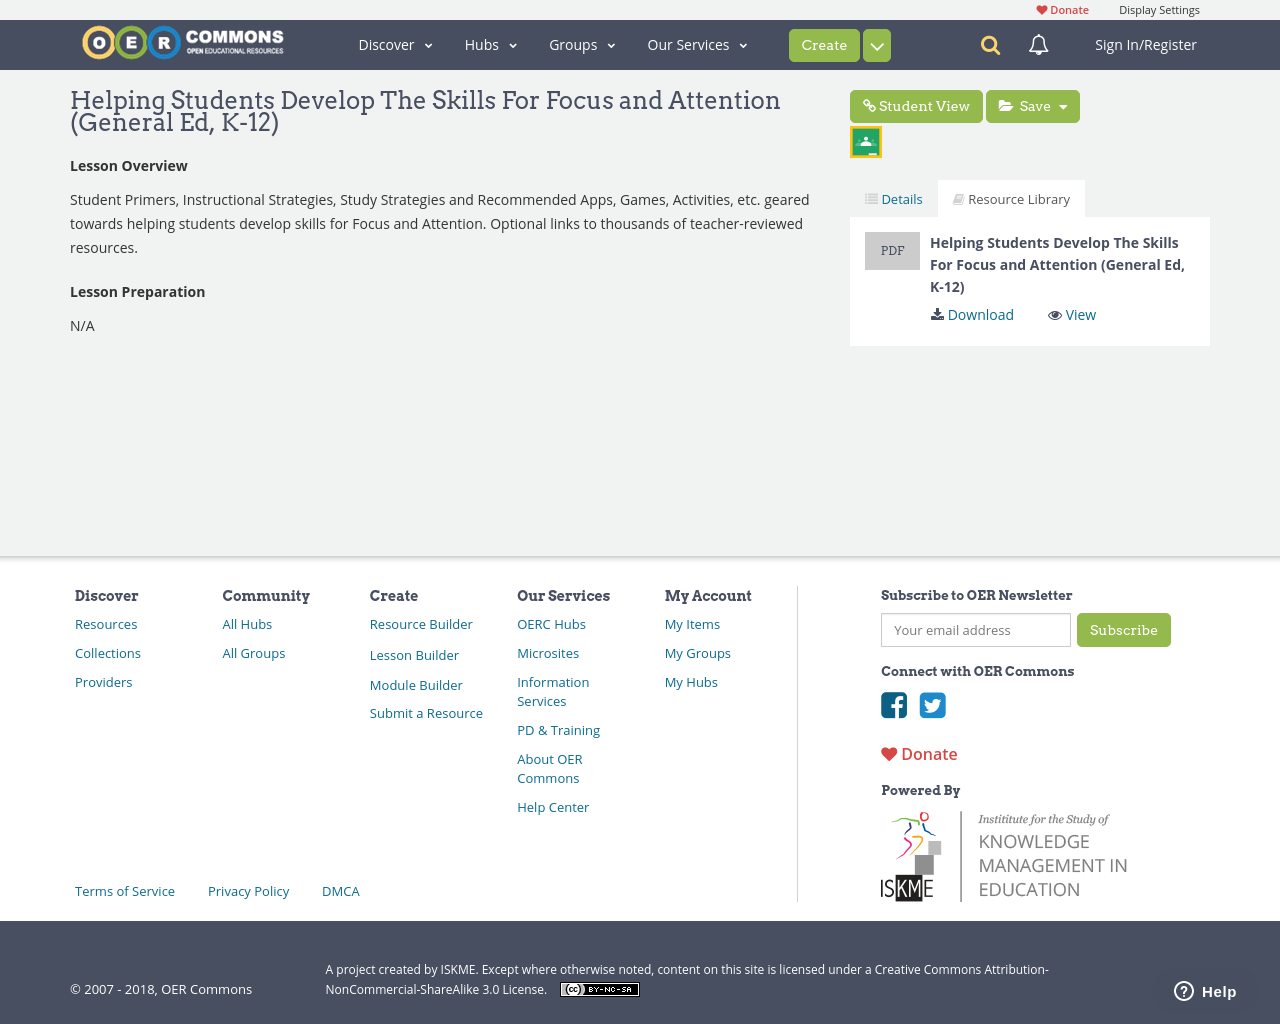Connect with OER Commons on Facebook
This screenshot has width=1280, height=1024.
click(x=893, y=705)
